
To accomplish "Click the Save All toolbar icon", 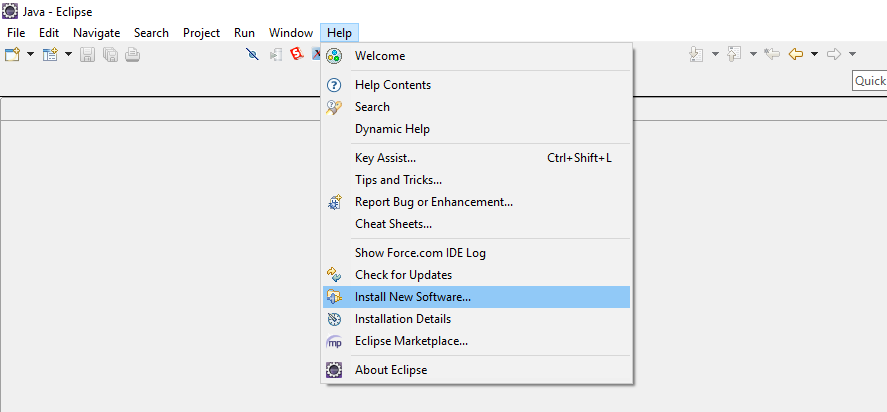I will pyautogui.click(x=110, y=54).
